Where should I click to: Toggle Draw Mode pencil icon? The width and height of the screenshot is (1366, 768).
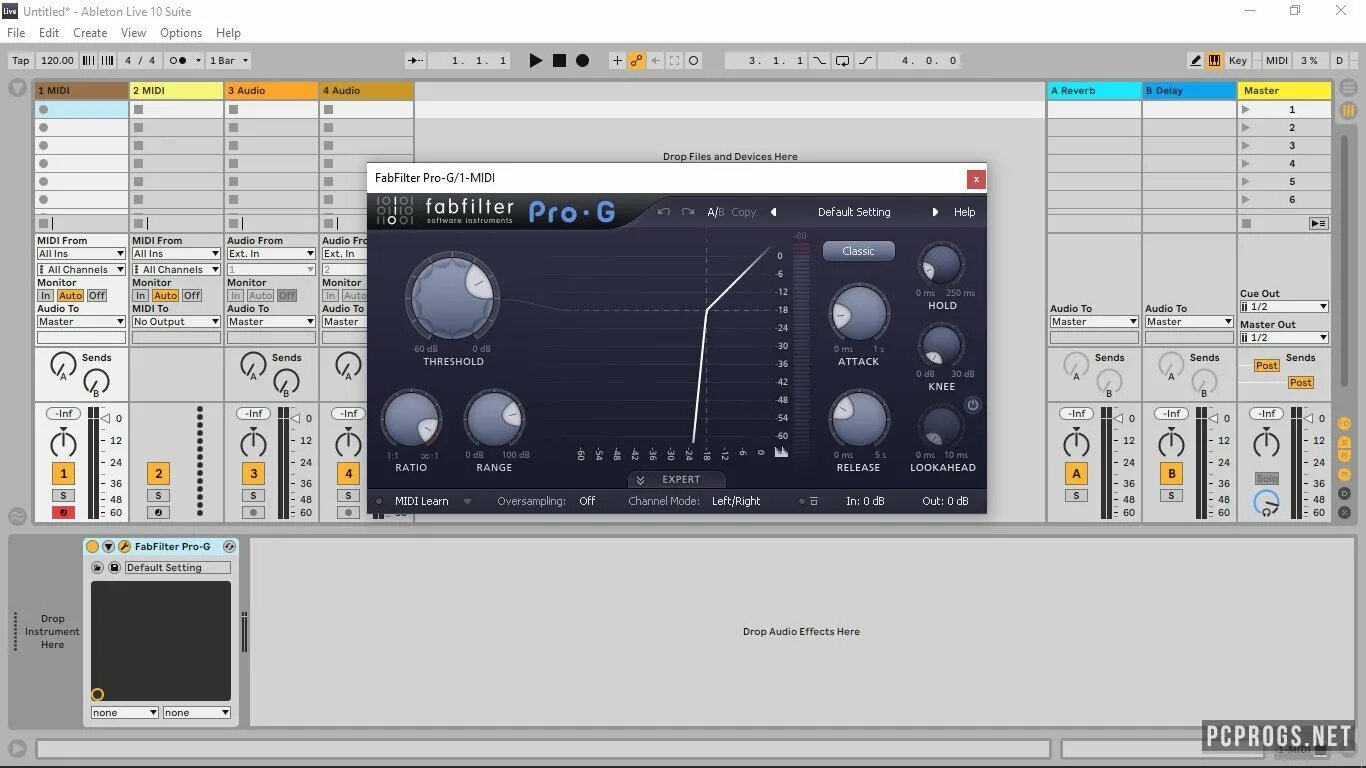[x=1196, y=60]
